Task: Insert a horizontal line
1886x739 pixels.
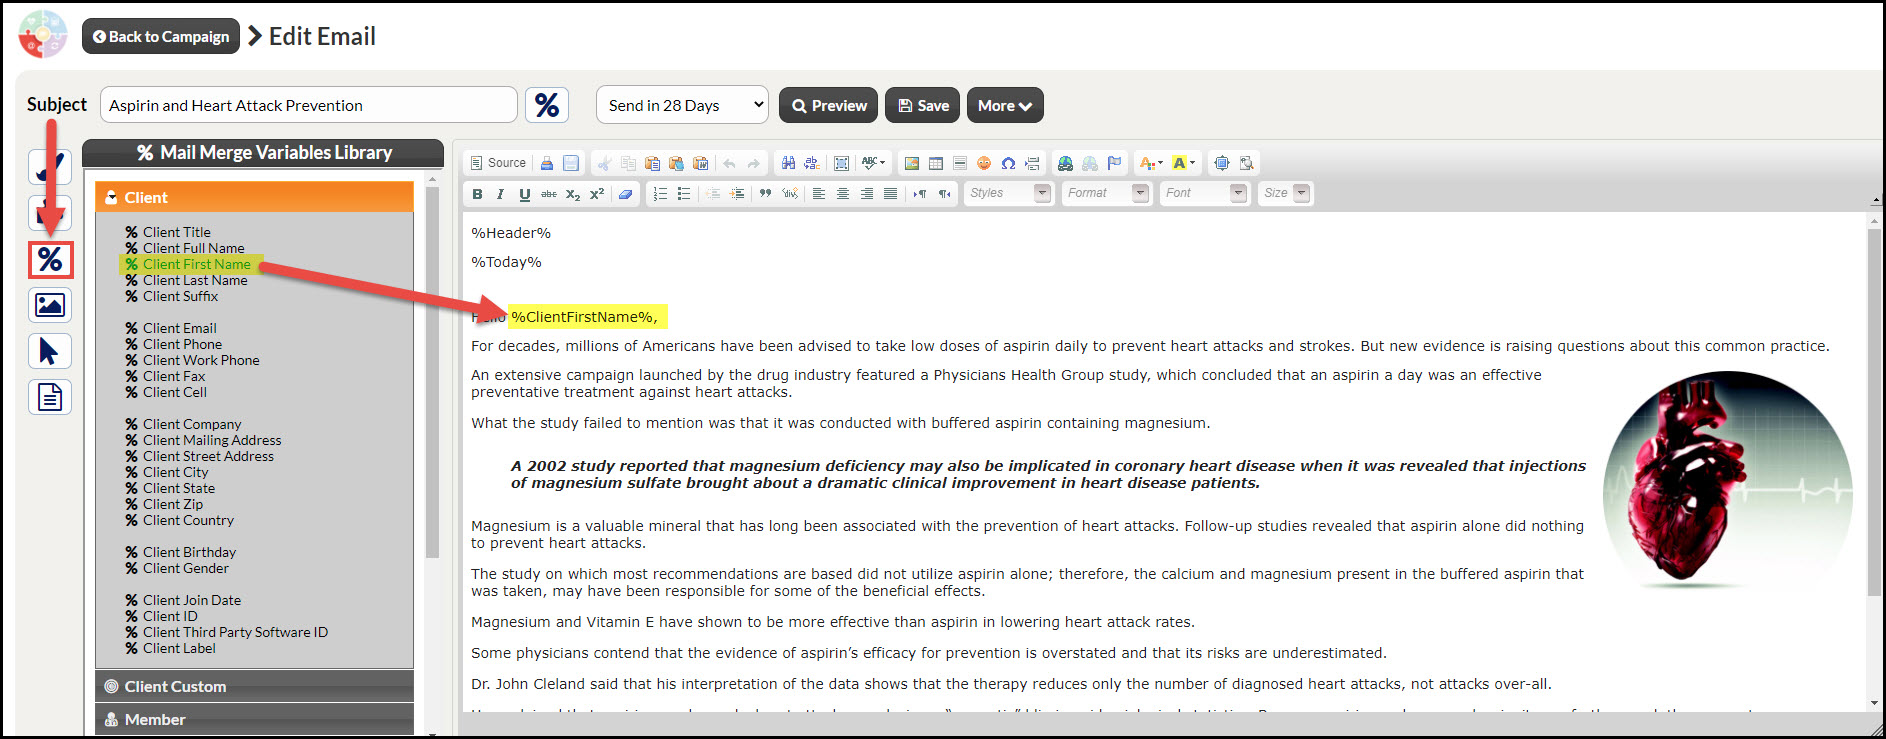Action: point(960,163)
